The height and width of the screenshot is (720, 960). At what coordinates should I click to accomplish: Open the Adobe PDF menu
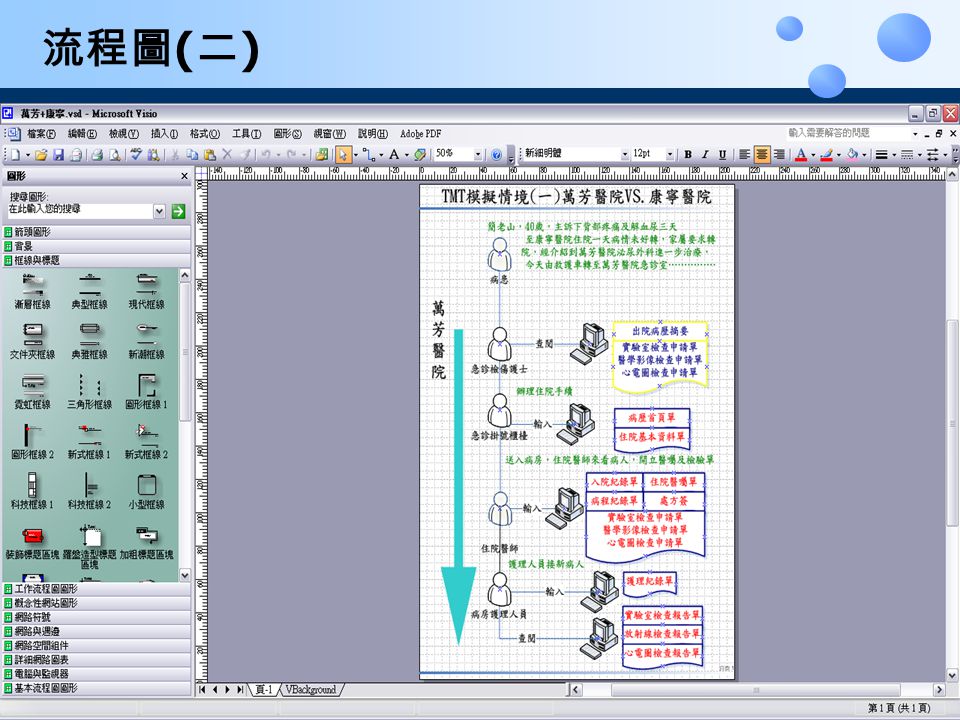421,133
